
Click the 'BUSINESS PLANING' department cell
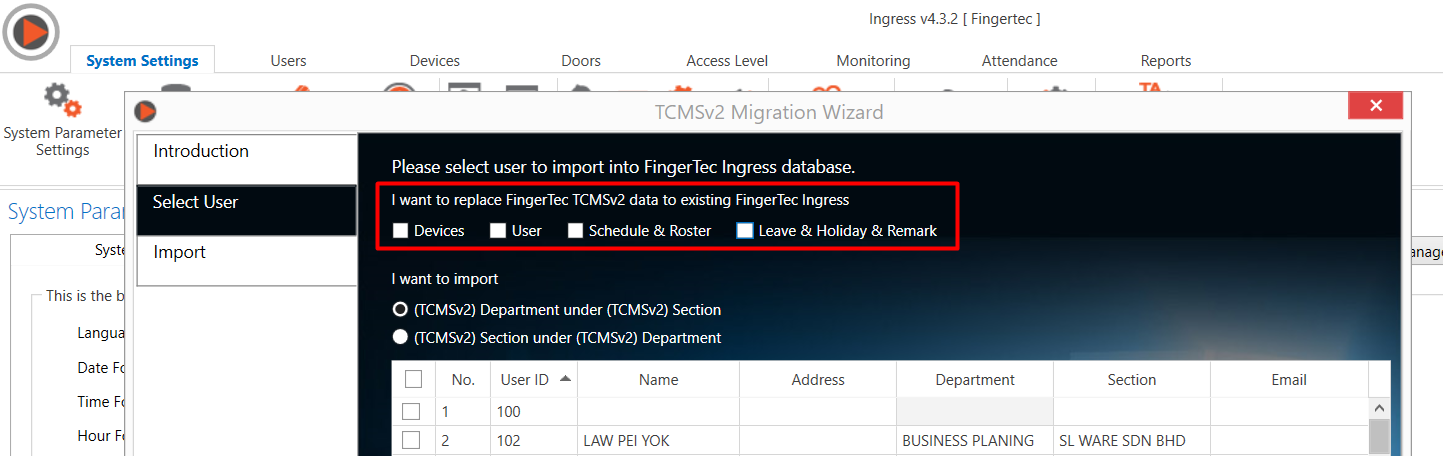pyautogui.click(x=975, y=440)
